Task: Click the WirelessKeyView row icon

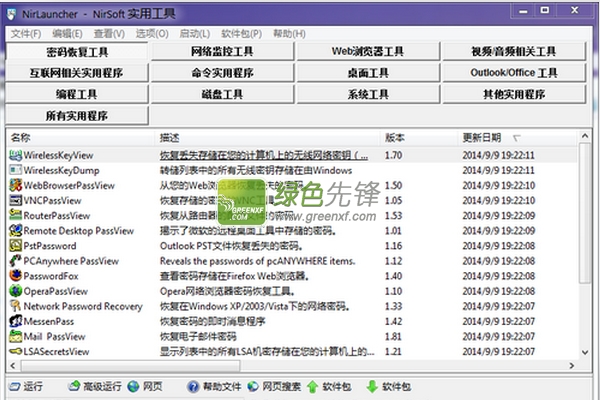Action: coord(15,155)
